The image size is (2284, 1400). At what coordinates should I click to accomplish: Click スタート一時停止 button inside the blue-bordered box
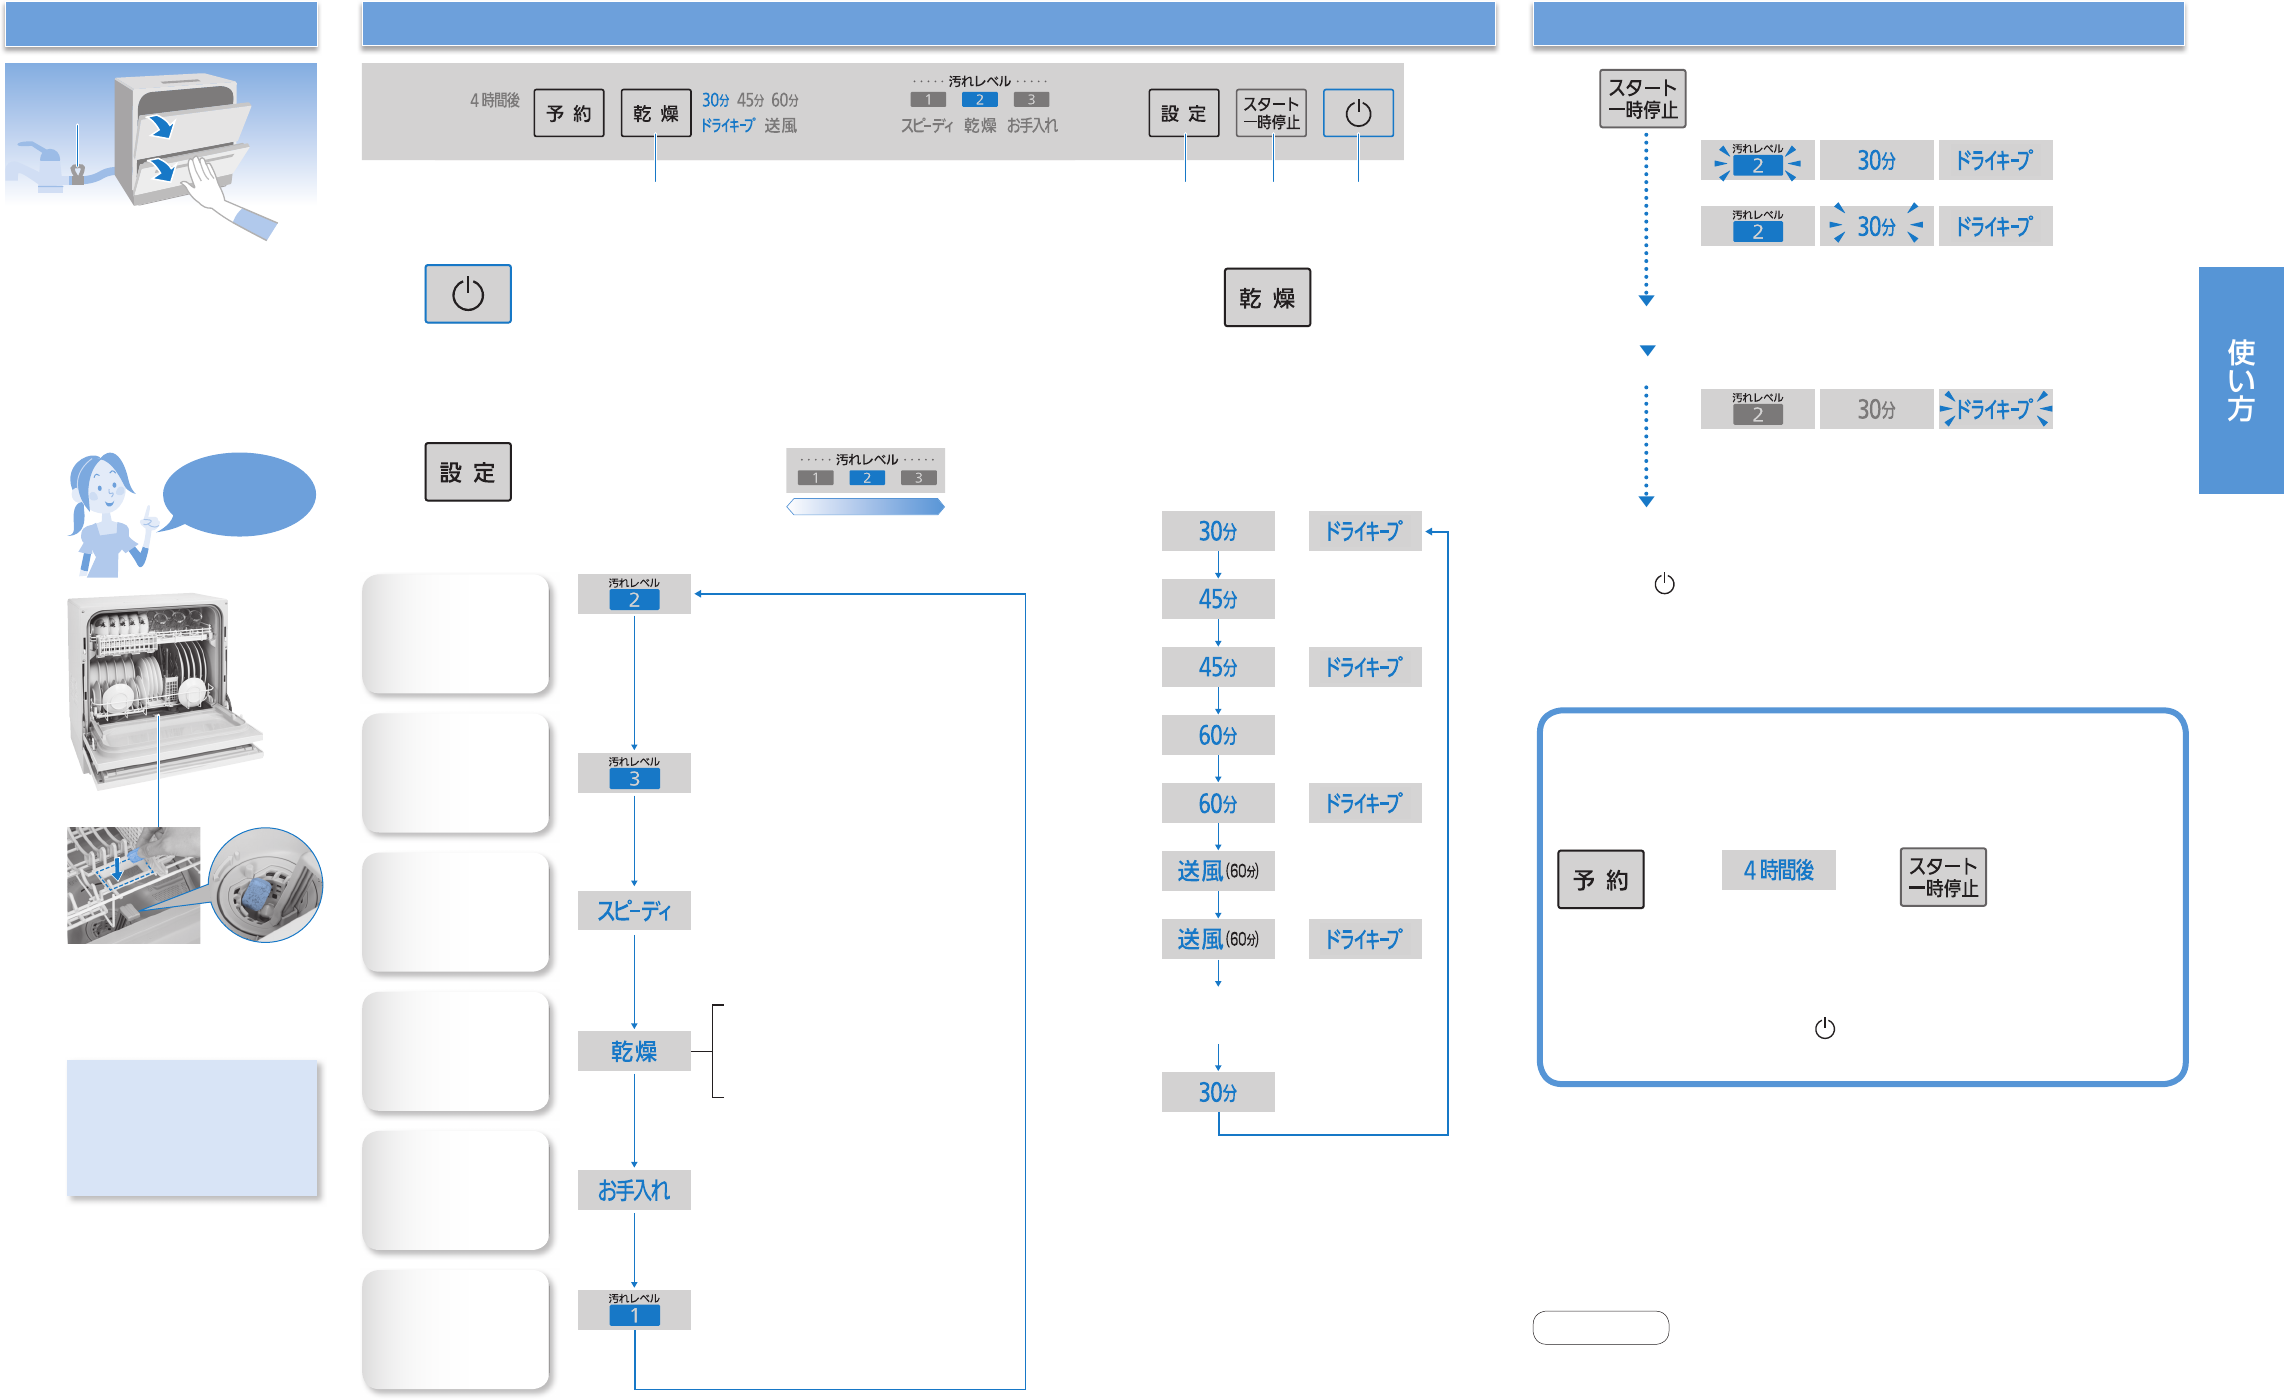[1943, 877]
